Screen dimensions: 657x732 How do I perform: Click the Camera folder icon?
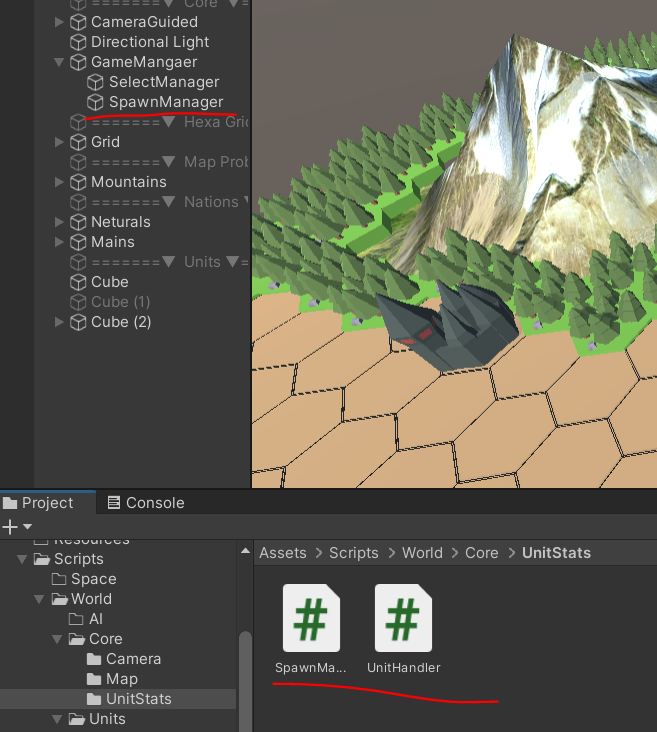point(94,659)
